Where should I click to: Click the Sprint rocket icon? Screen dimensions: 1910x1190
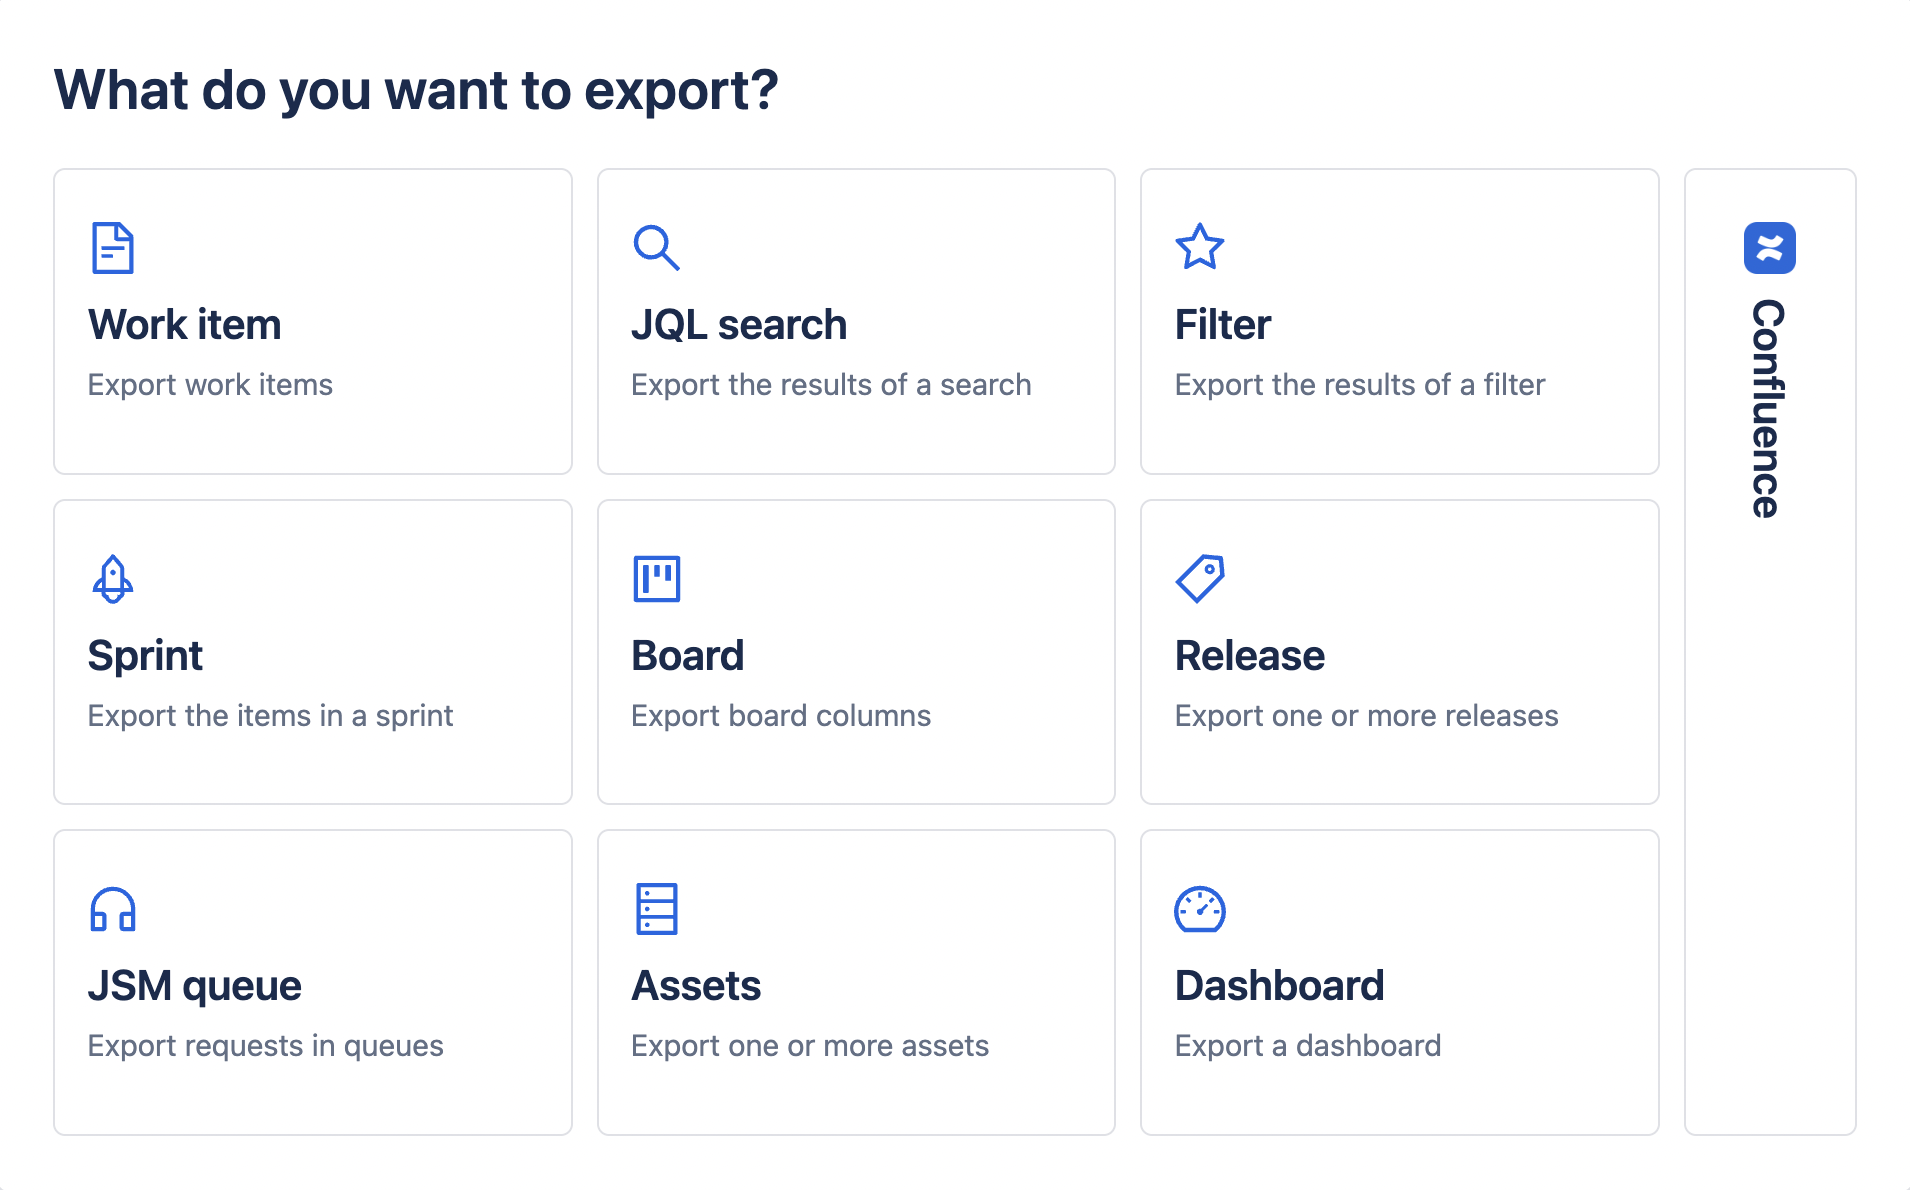click(x=112, y=578)
